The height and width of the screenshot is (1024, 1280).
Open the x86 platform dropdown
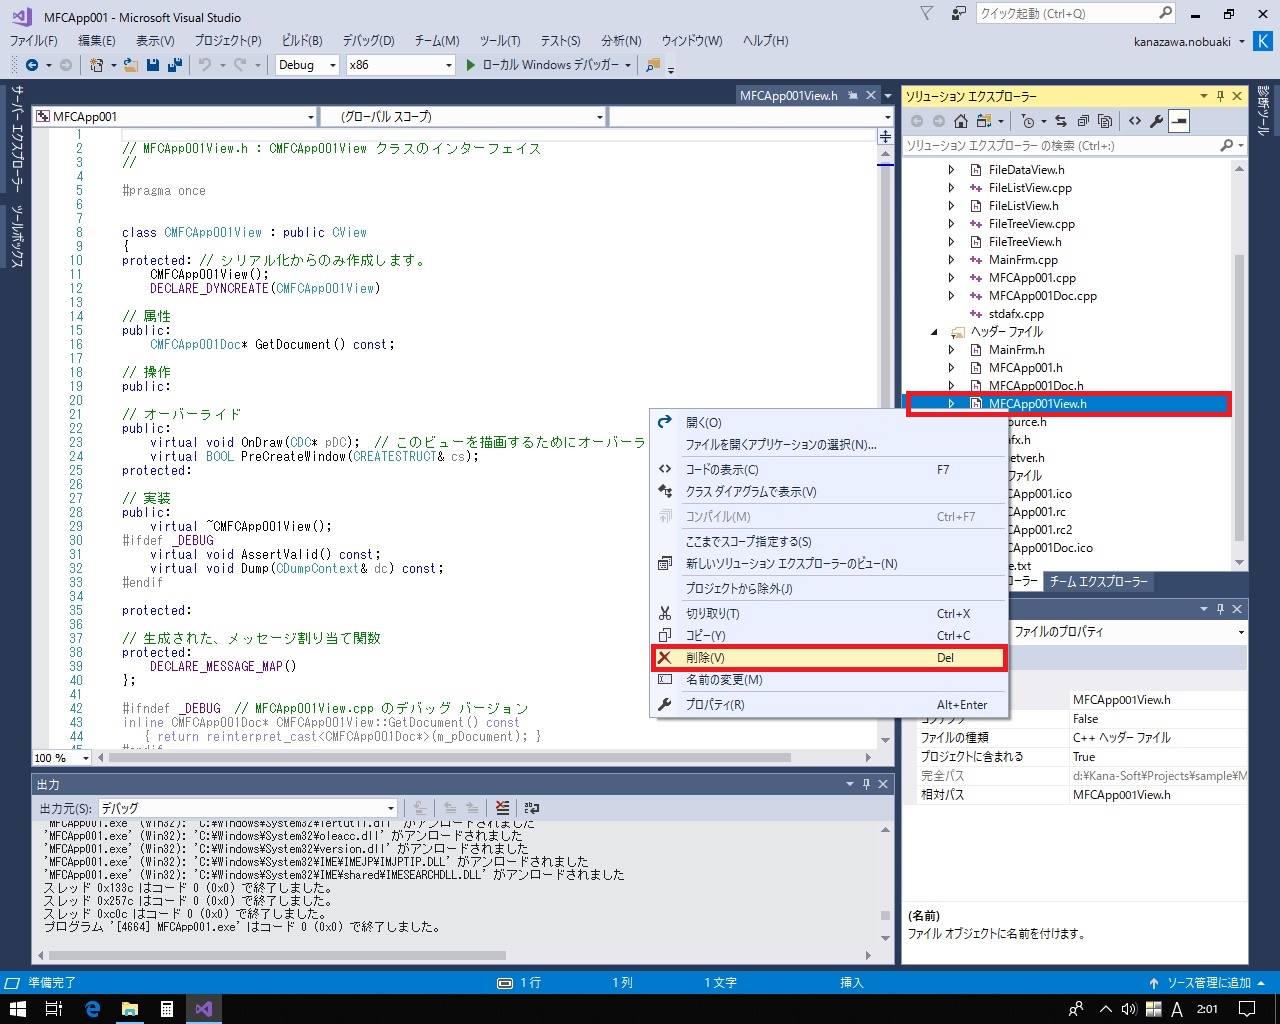[400, 65]
